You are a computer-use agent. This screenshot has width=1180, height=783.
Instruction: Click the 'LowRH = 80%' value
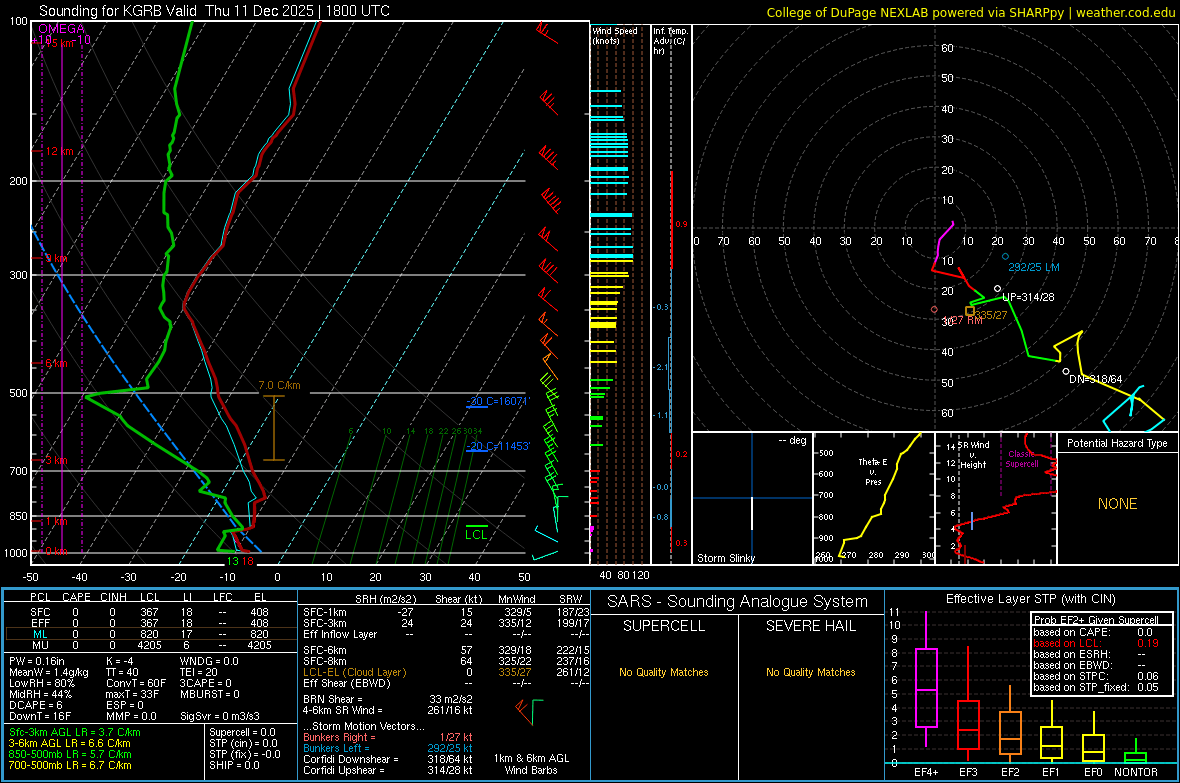(x=42, y=684)
